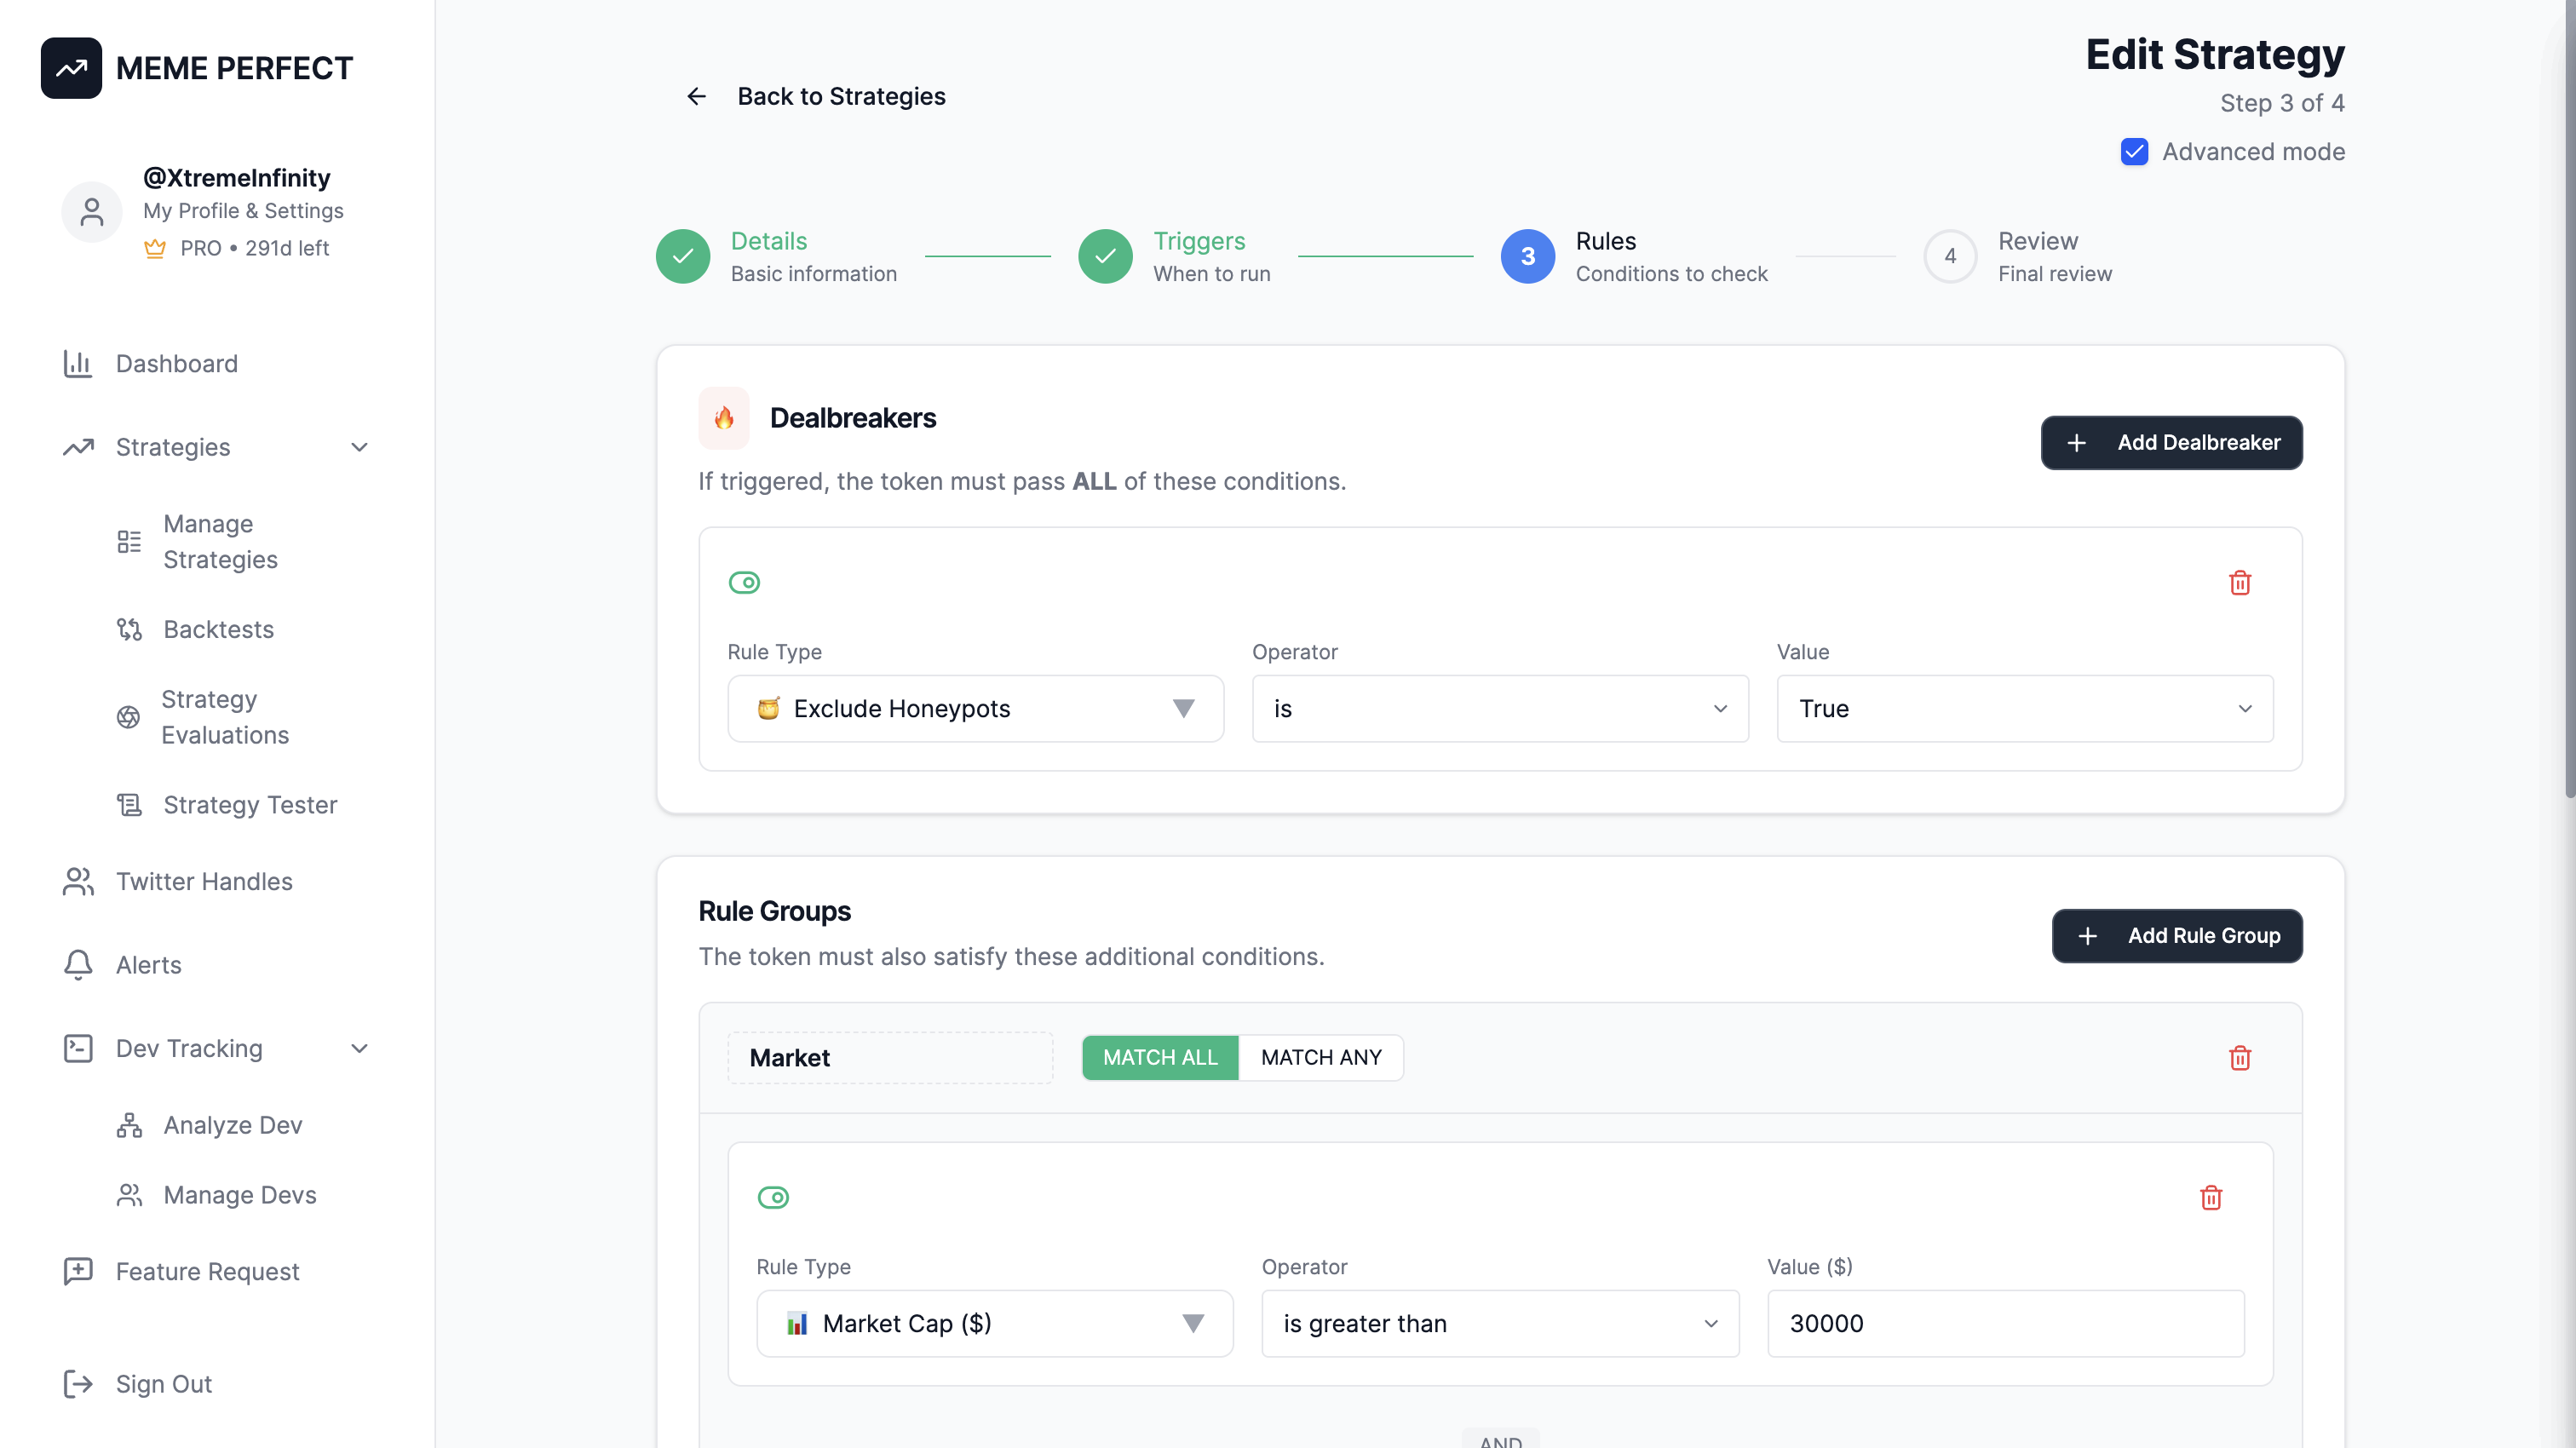Go to the Review step in the wizard
Screen dimensions: 2576x1448
pos(1949,256)
